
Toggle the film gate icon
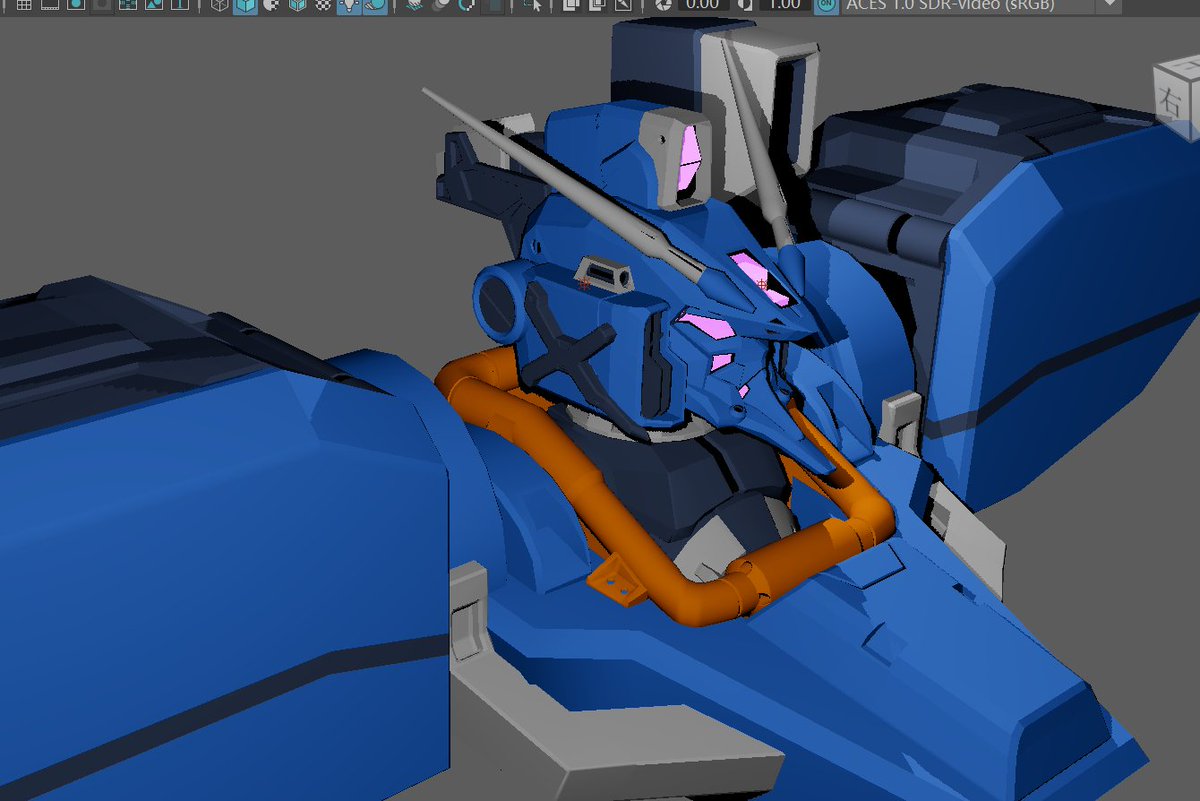coord(50,5)
